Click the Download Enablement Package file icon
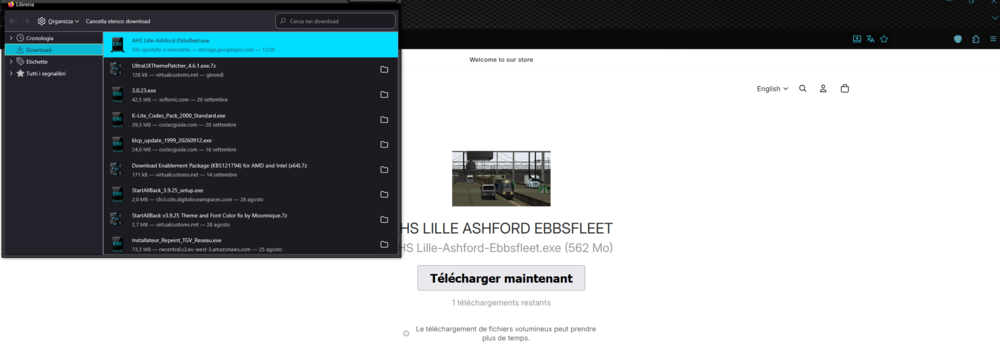Screen dimensions: 1000x364 coord(117,169)
